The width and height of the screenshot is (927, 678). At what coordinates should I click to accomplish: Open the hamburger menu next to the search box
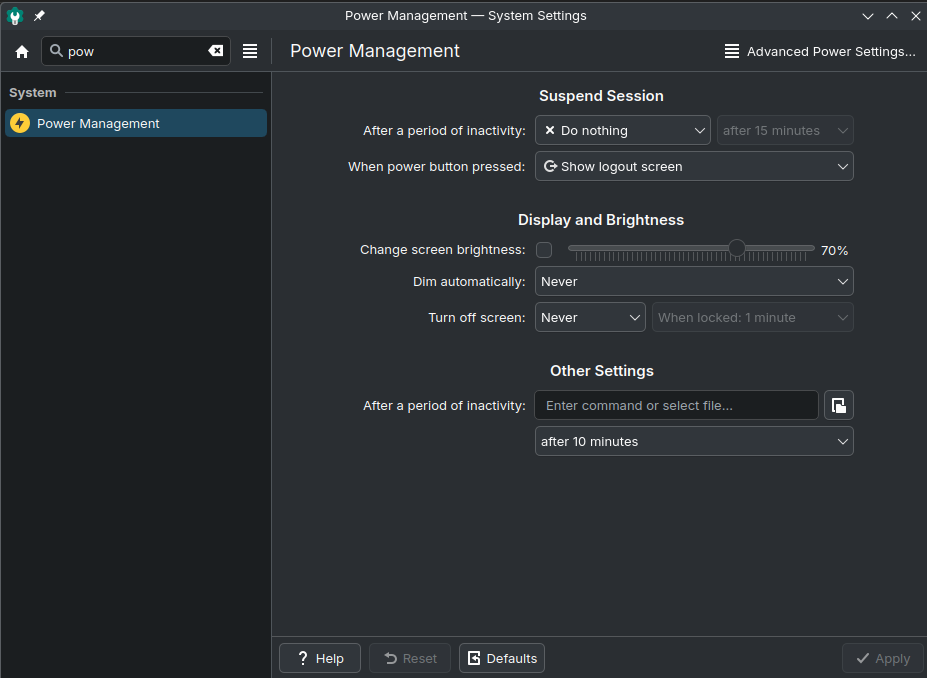tap(250, 51)
